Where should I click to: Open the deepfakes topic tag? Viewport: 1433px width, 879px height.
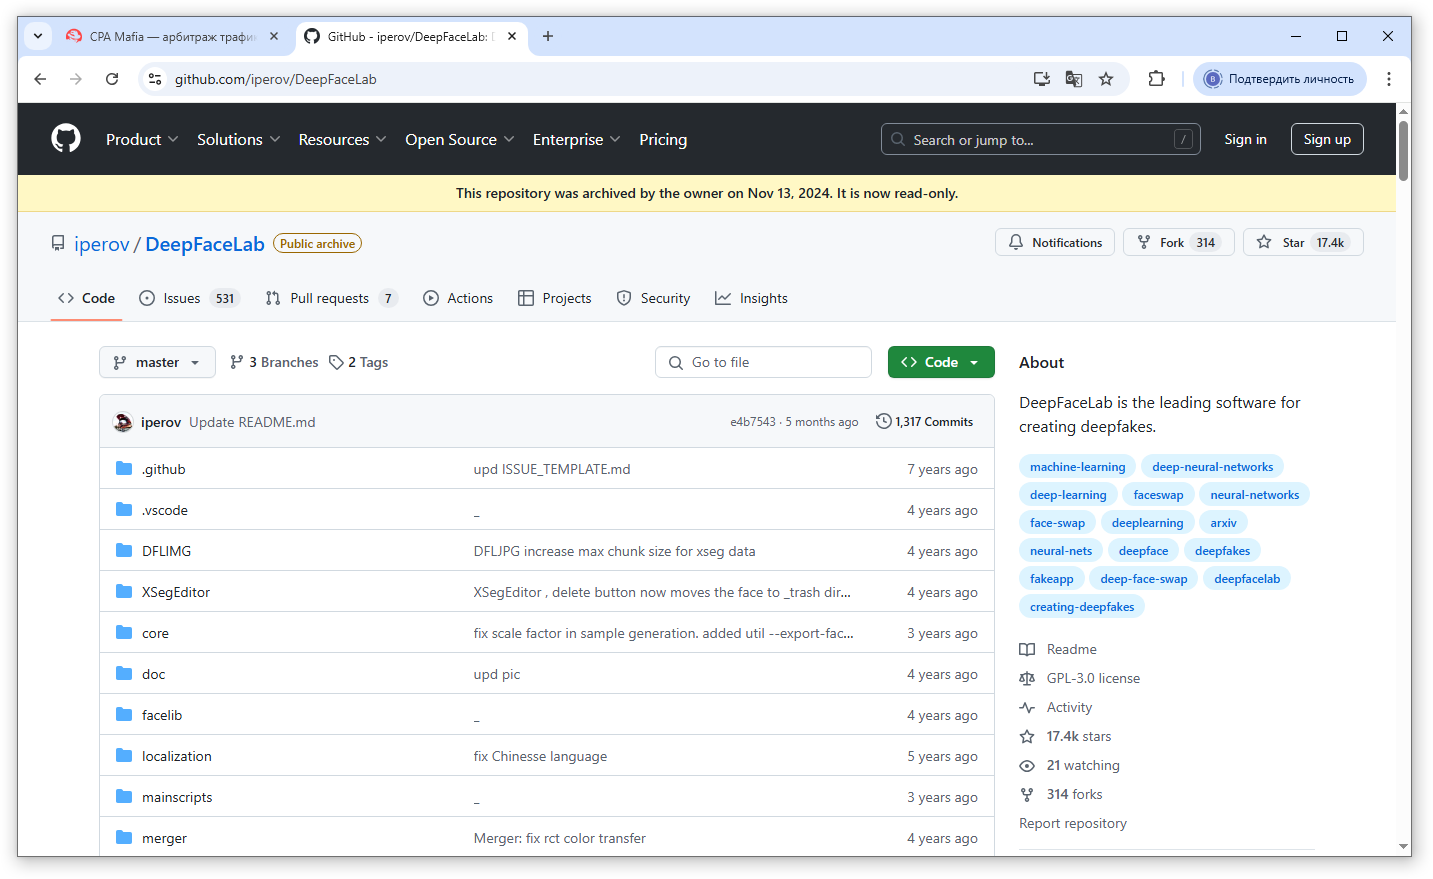[x=1222, y=551]
